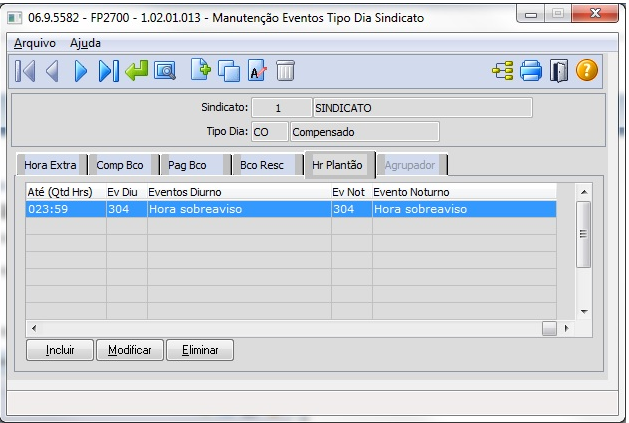Screen dimensions: 629x423
Task: Close the Manutenção Eventos window
Action: tap(595, 14)
